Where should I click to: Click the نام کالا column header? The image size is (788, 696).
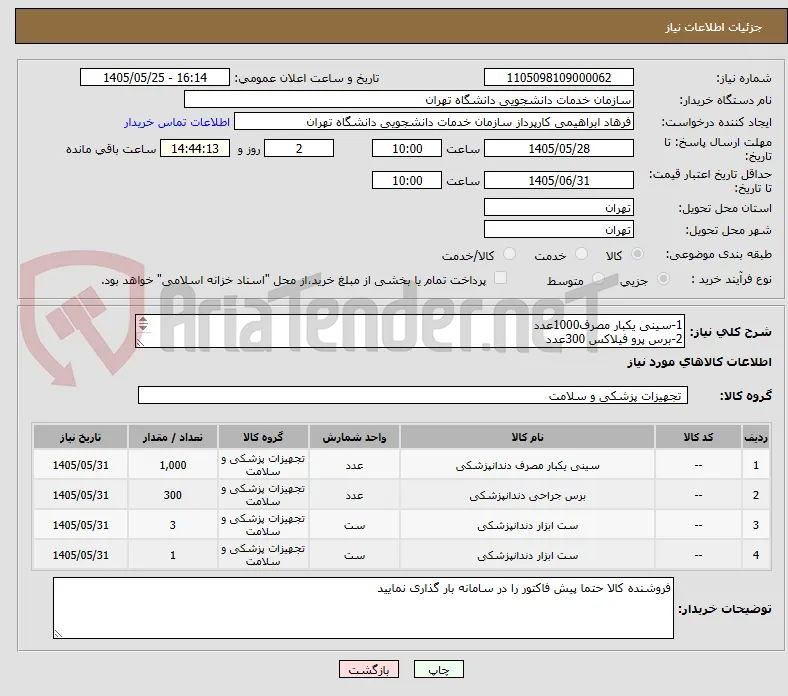click(527, 437)
